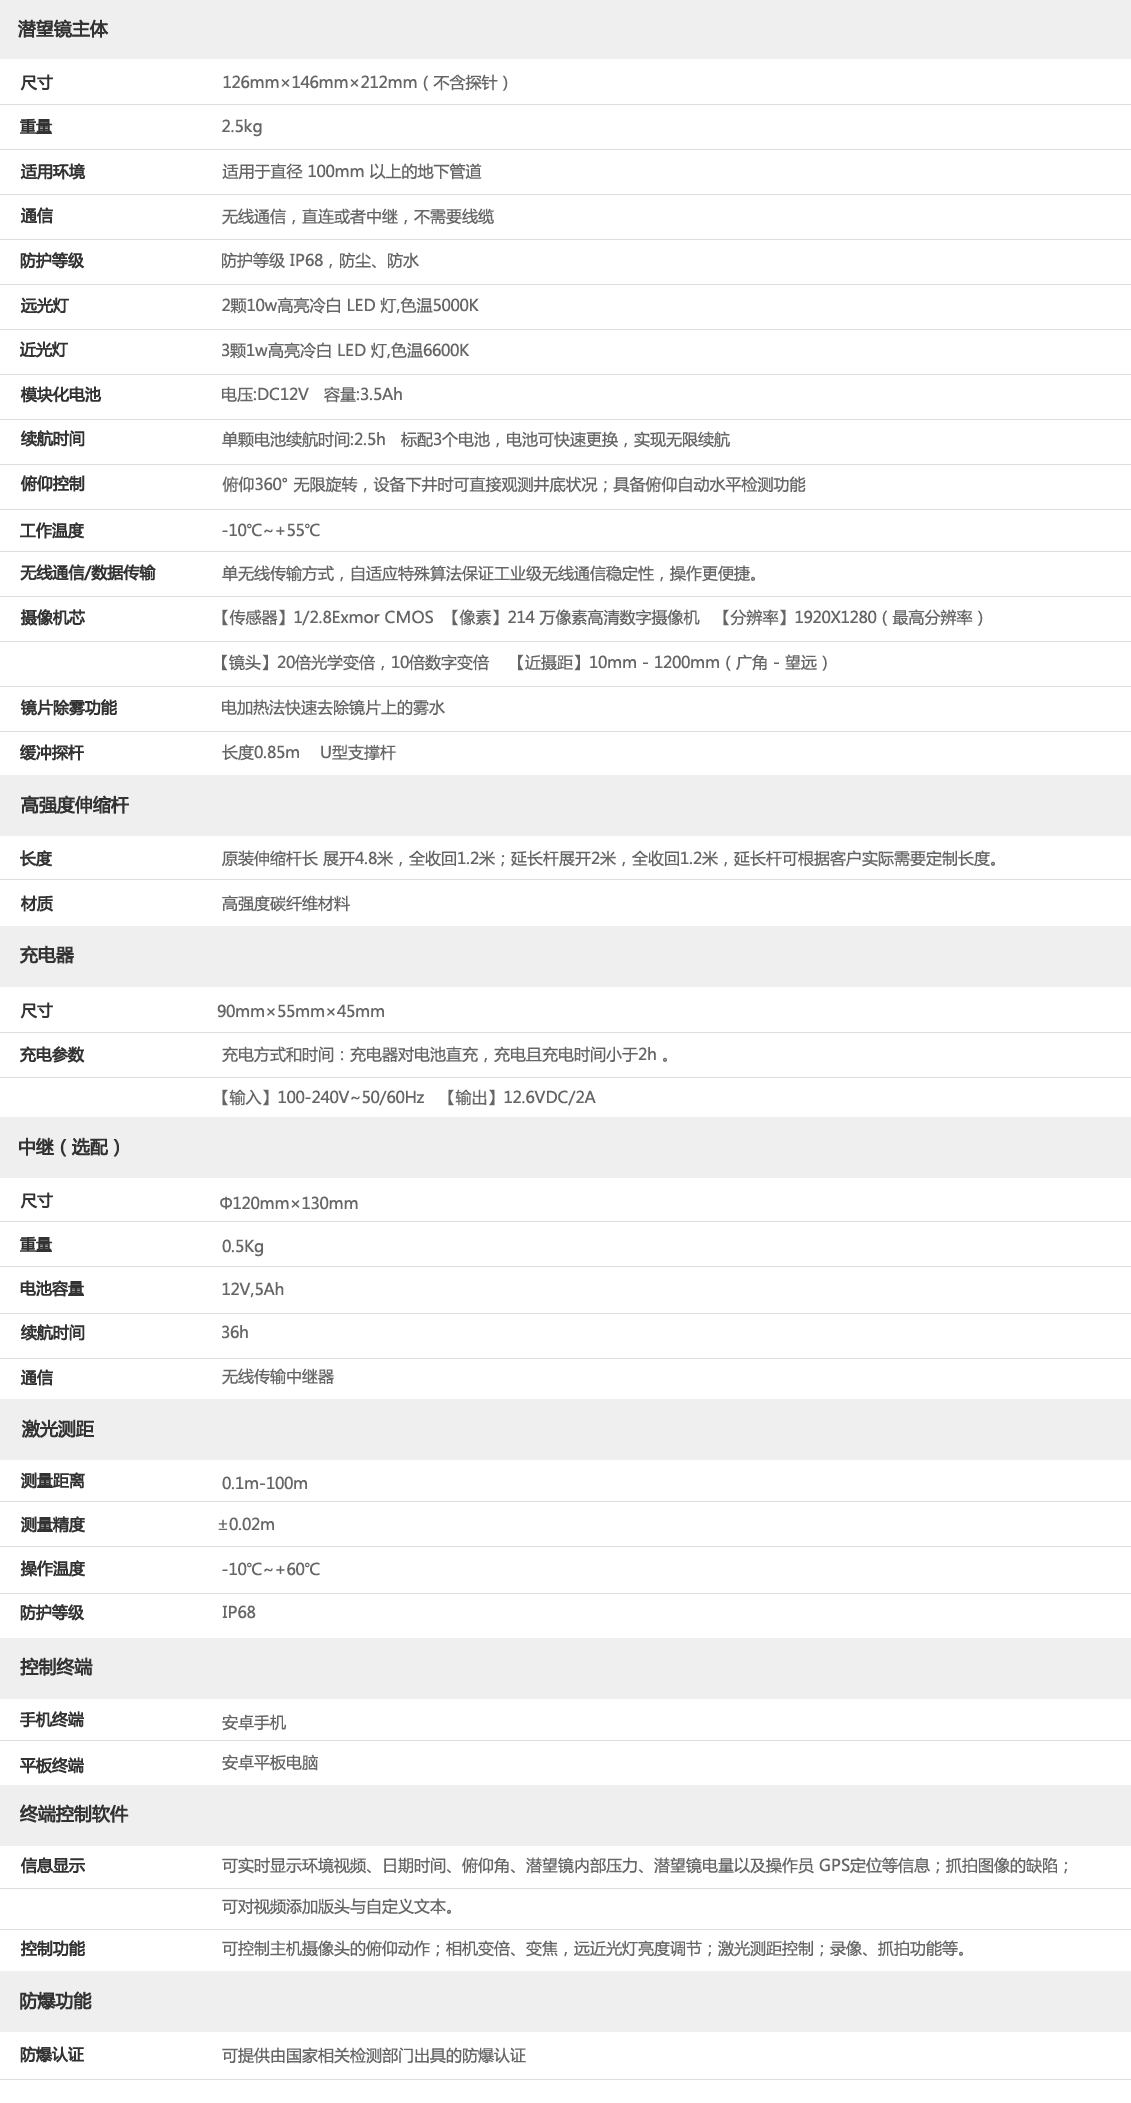The width and height of the screenshot is (1131, 2103).
Task: Select text 电加热法快速去除镜片上的雾水
Action: tap(333, 708)
